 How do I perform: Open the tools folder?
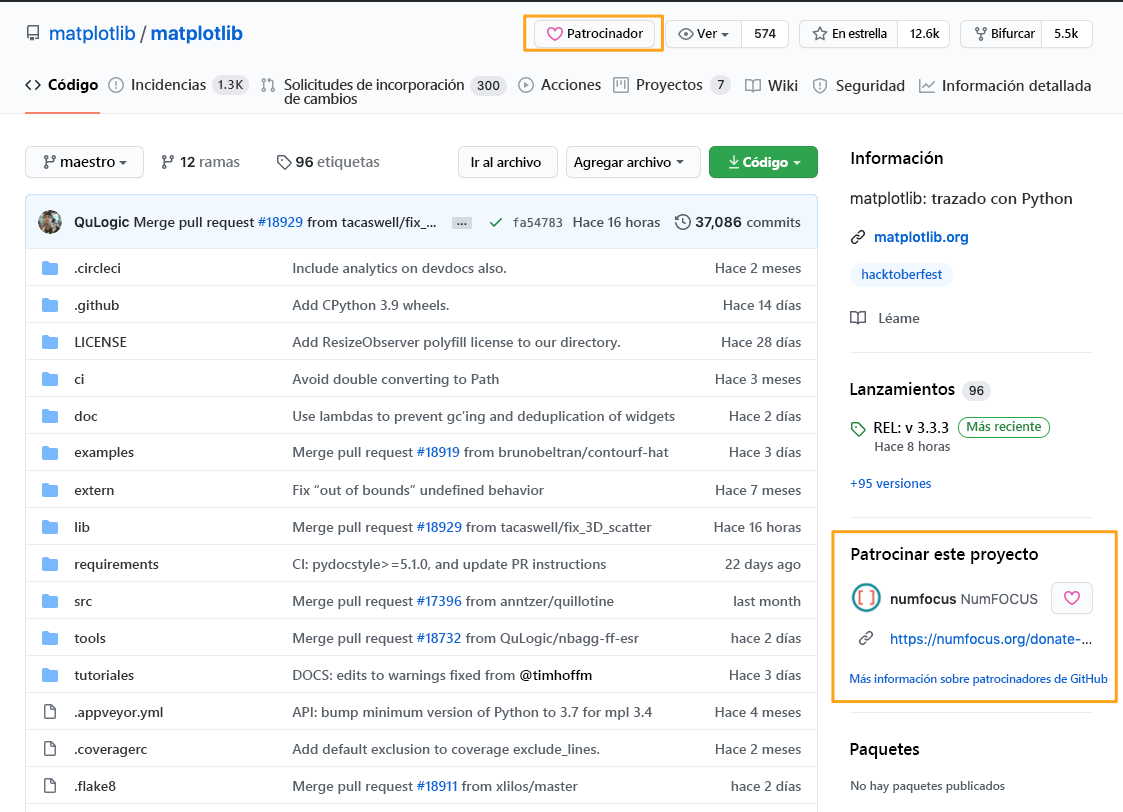coord(90,638)
